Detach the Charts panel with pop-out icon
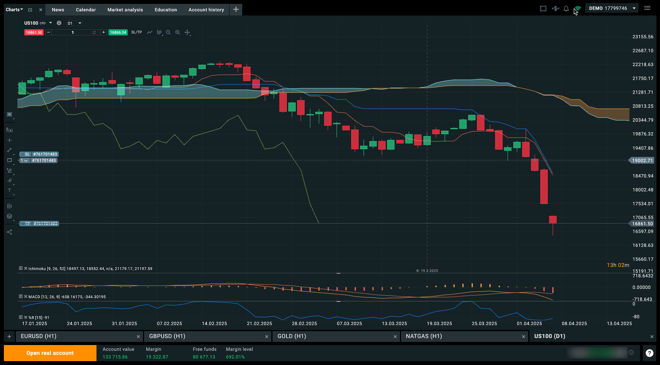The image size is (660, 365). [x=30, y=10]
